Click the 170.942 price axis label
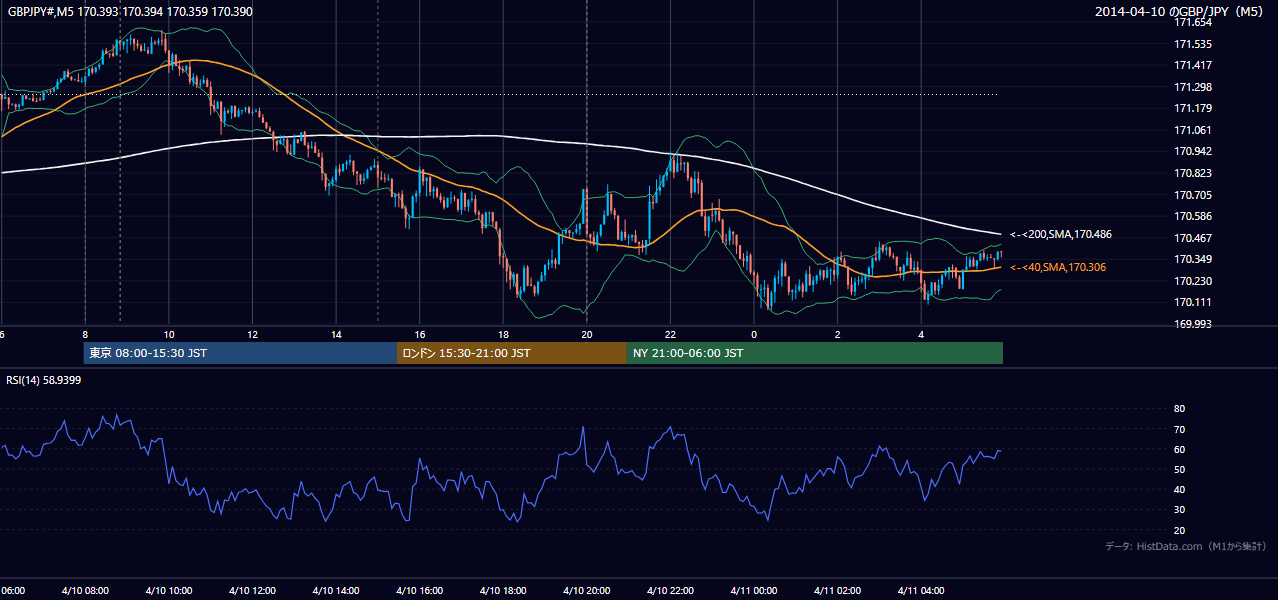The height and width of the screenshot is (600, 1278). coord(1193,152)
